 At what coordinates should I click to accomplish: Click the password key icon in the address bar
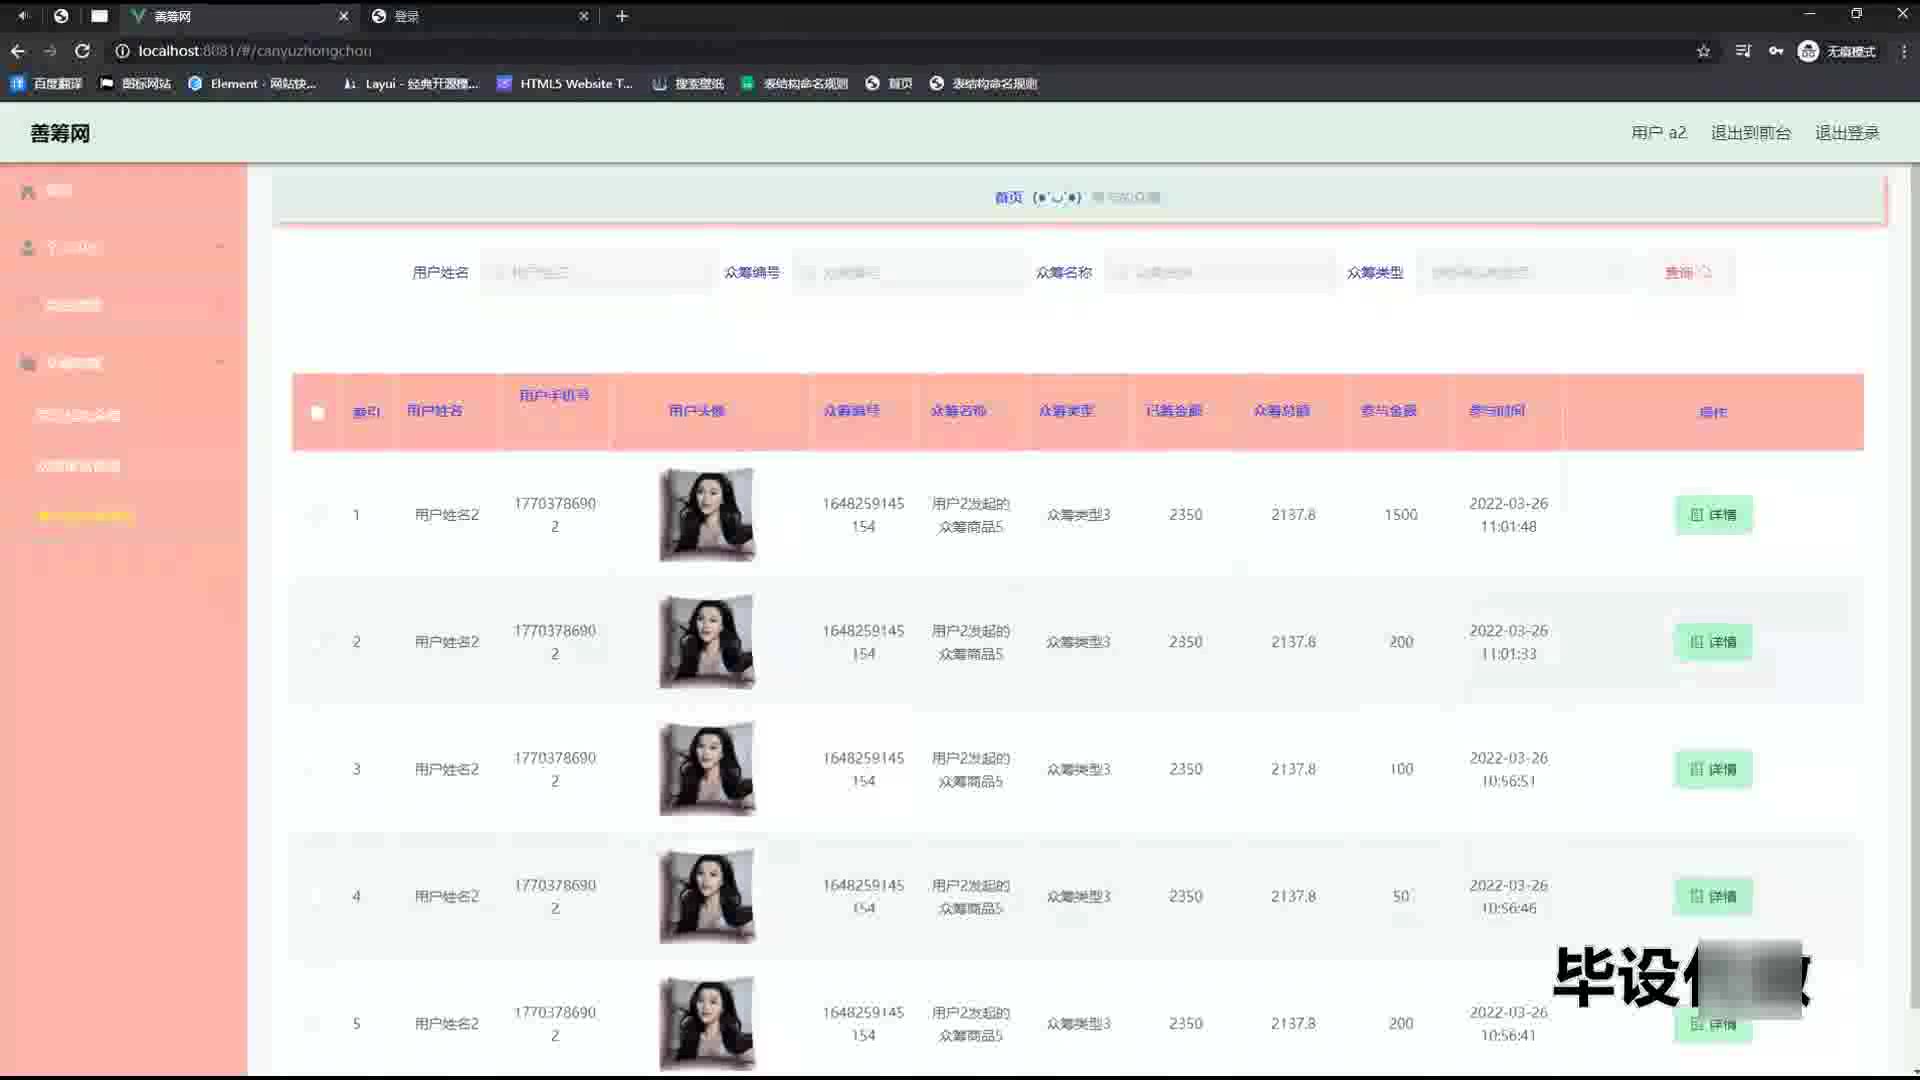coord(1775,51)
